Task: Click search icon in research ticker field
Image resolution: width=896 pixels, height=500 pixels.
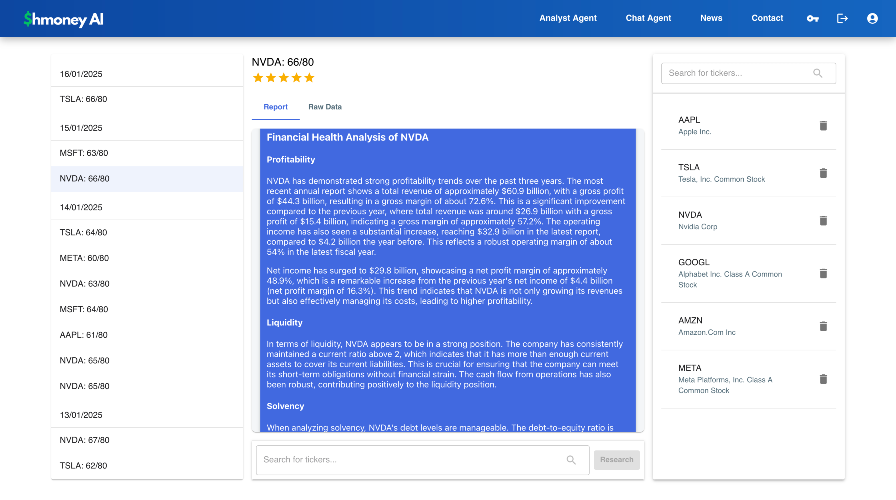Action: [x=571, y=460]
